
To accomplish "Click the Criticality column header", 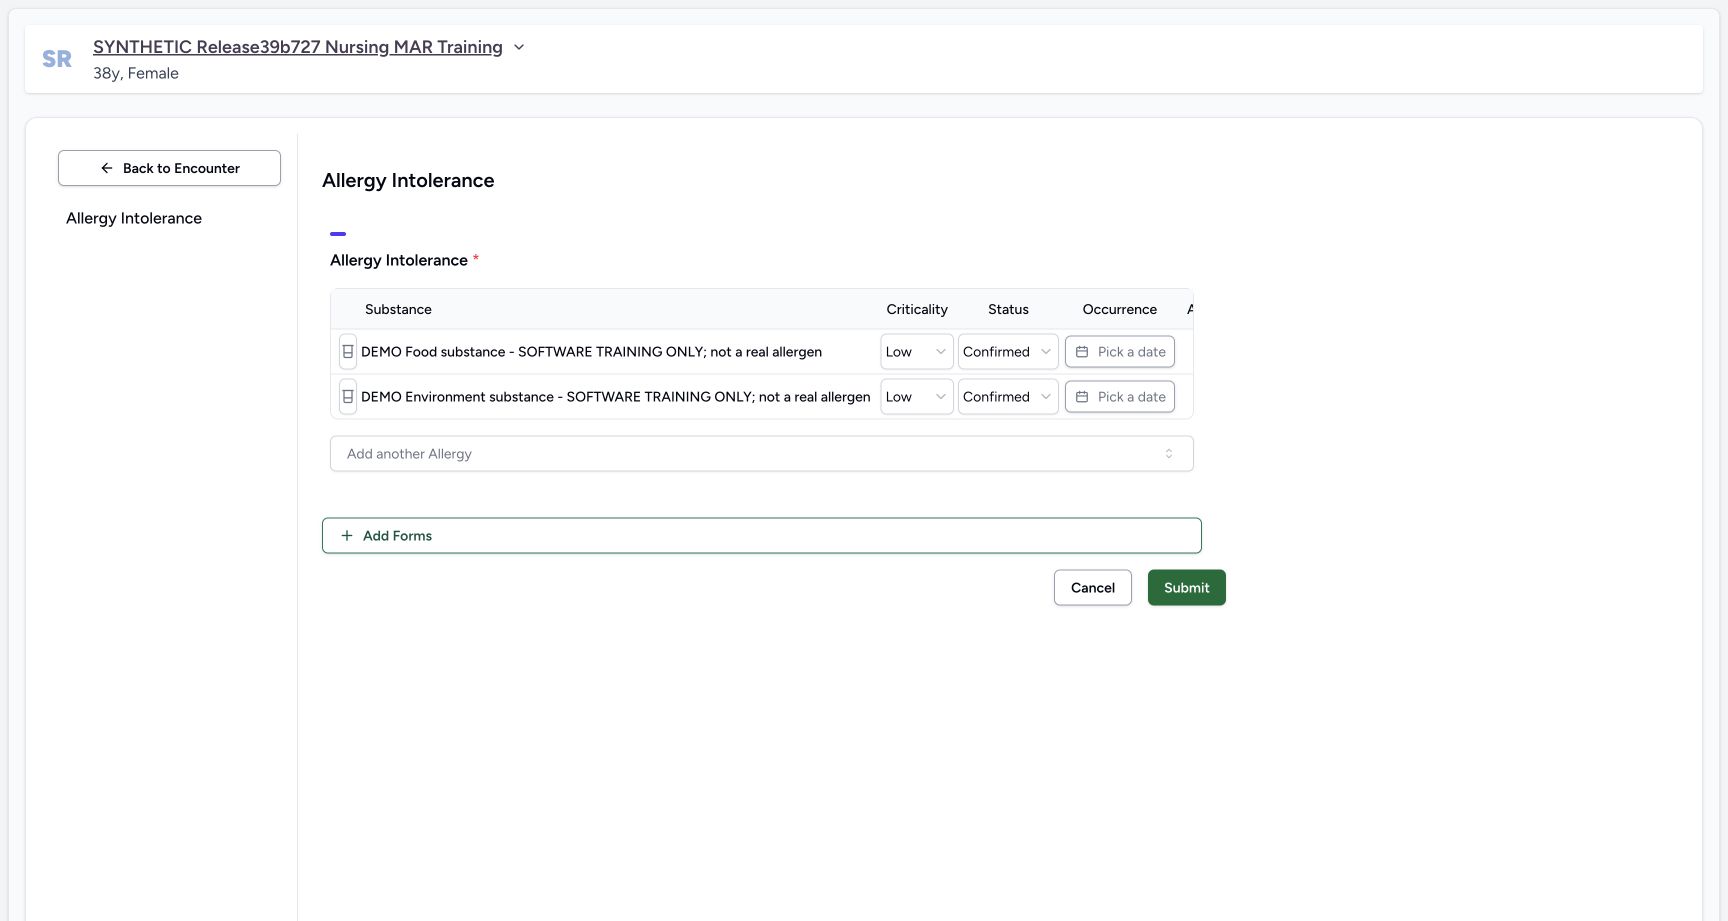I will coord(917,310).
